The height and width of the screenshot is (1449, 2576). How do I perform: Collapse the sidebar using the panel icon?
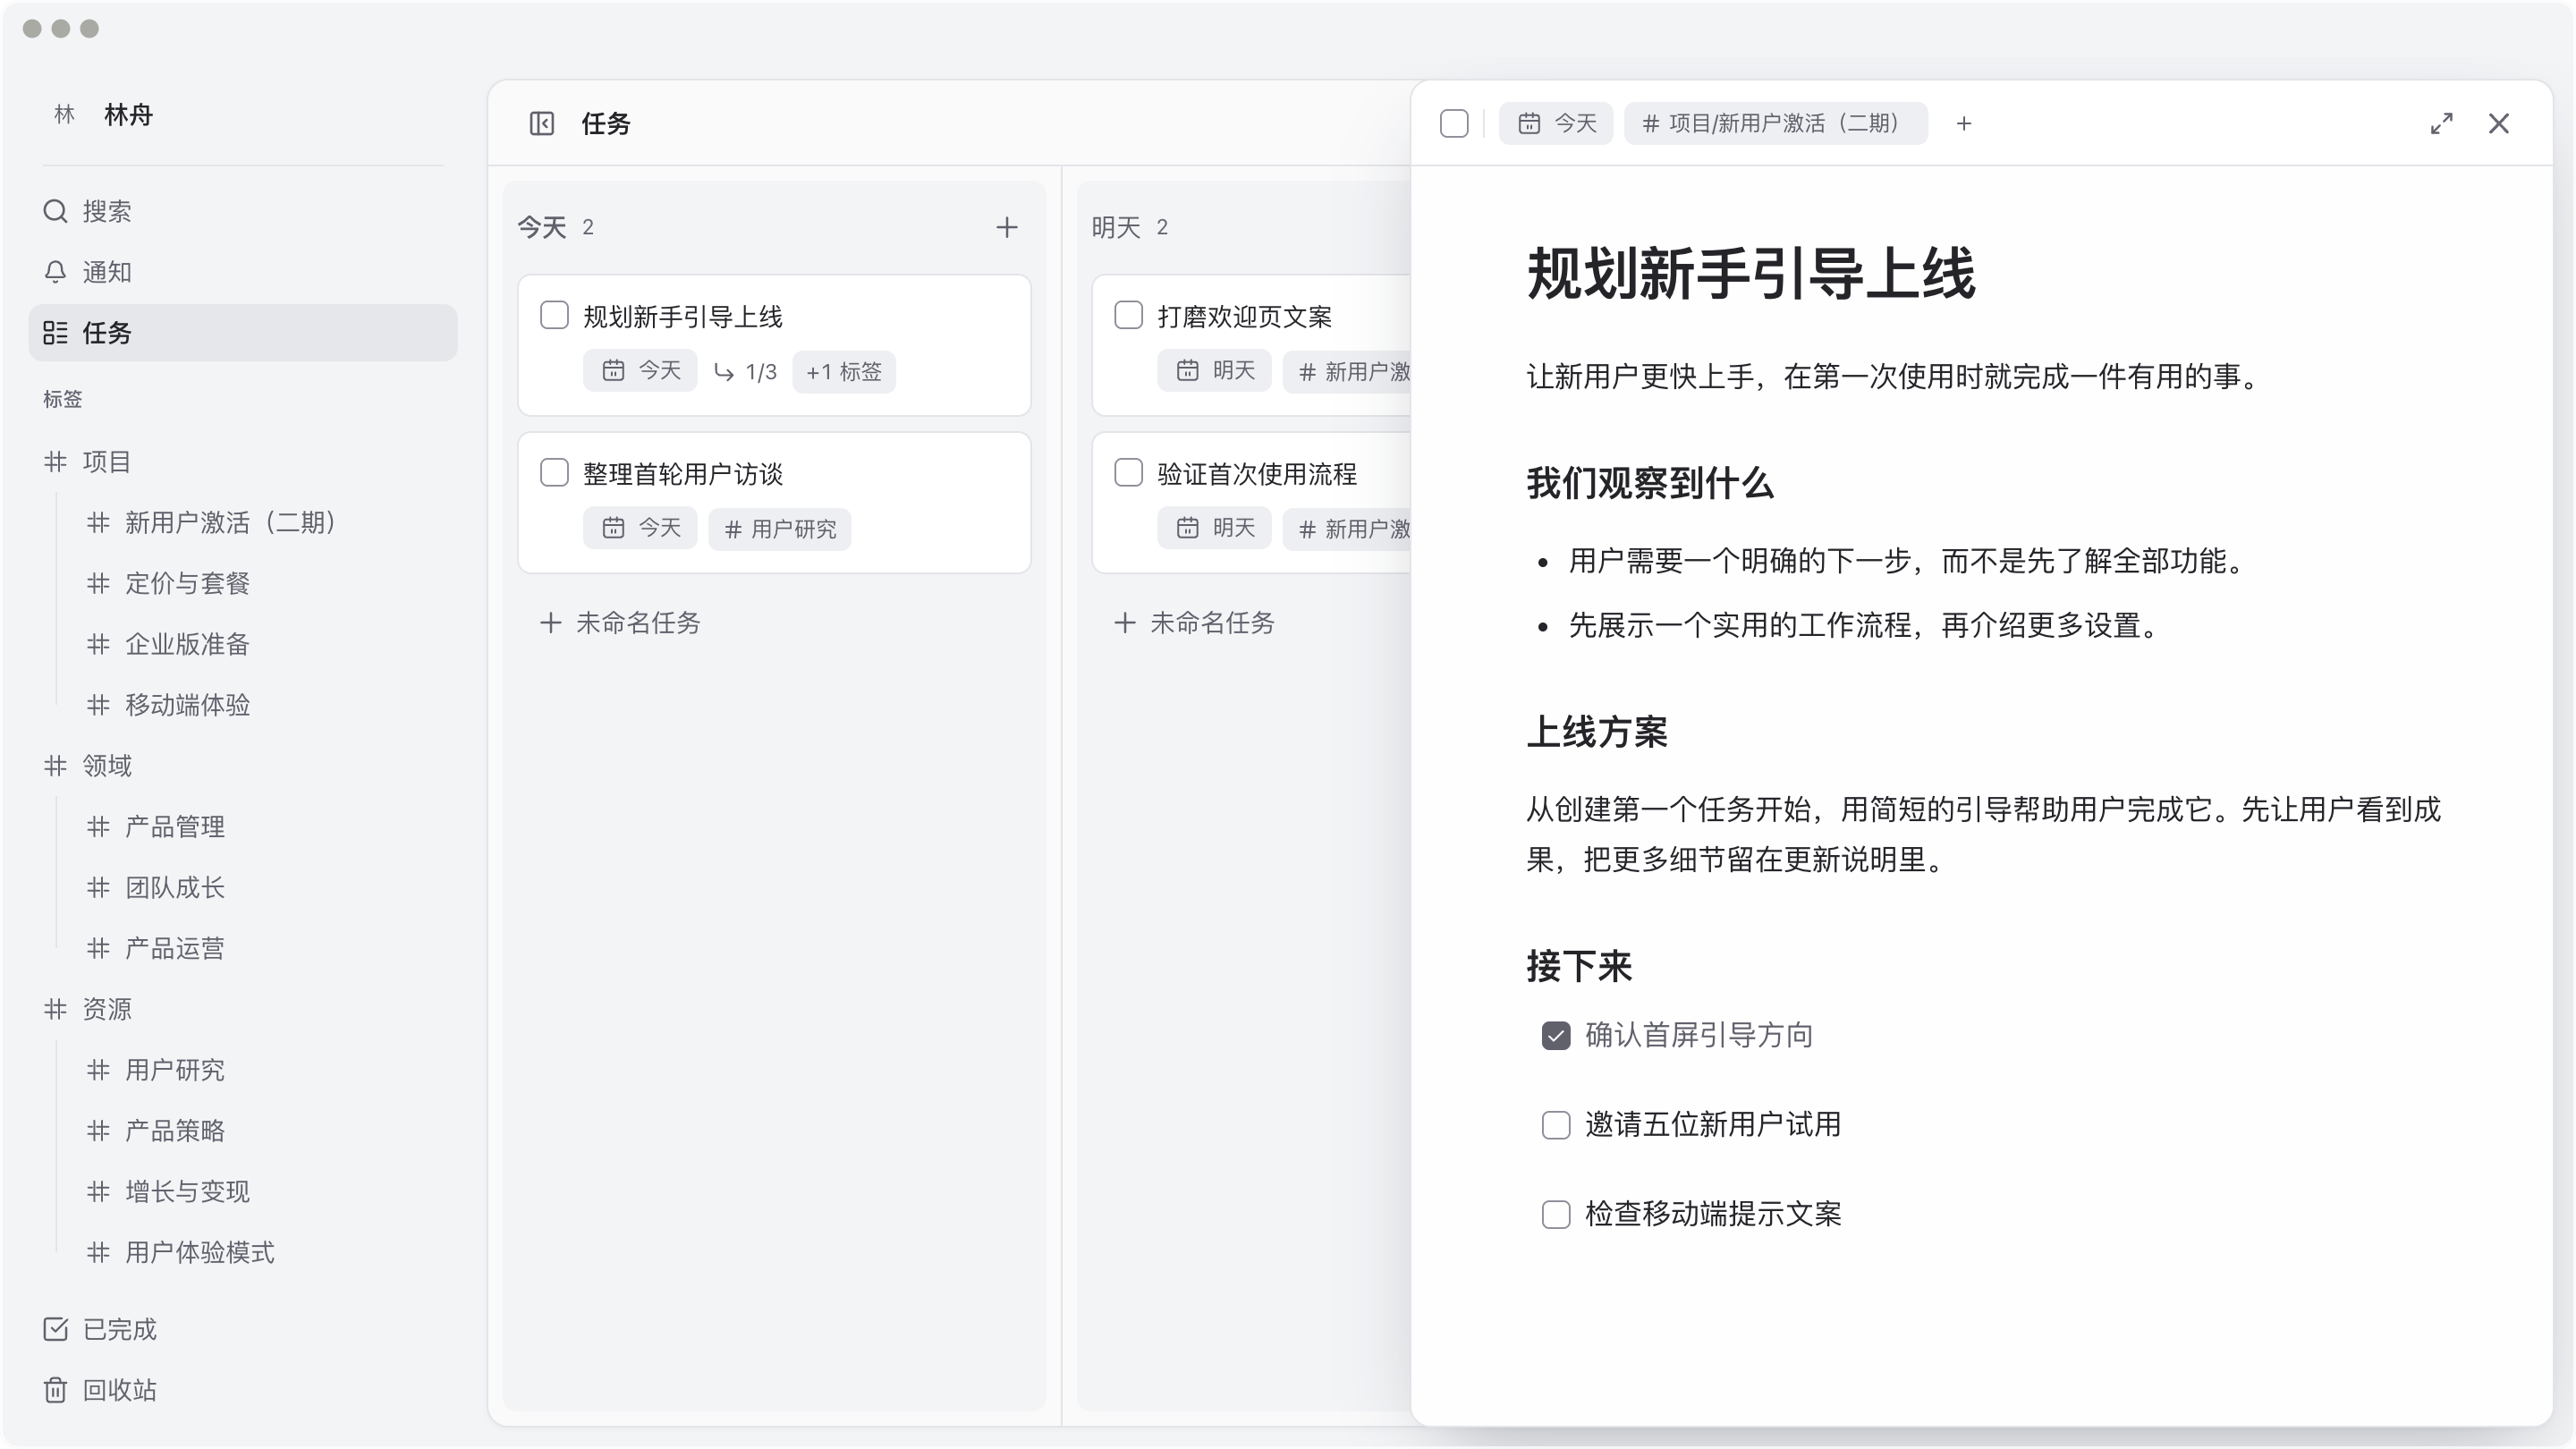541,123
